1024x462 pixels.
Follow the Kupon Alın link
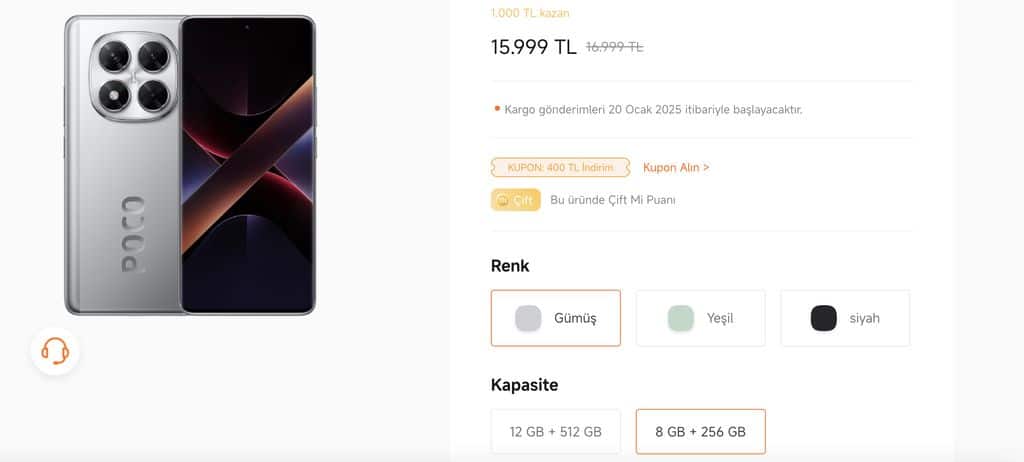(676, 167)
